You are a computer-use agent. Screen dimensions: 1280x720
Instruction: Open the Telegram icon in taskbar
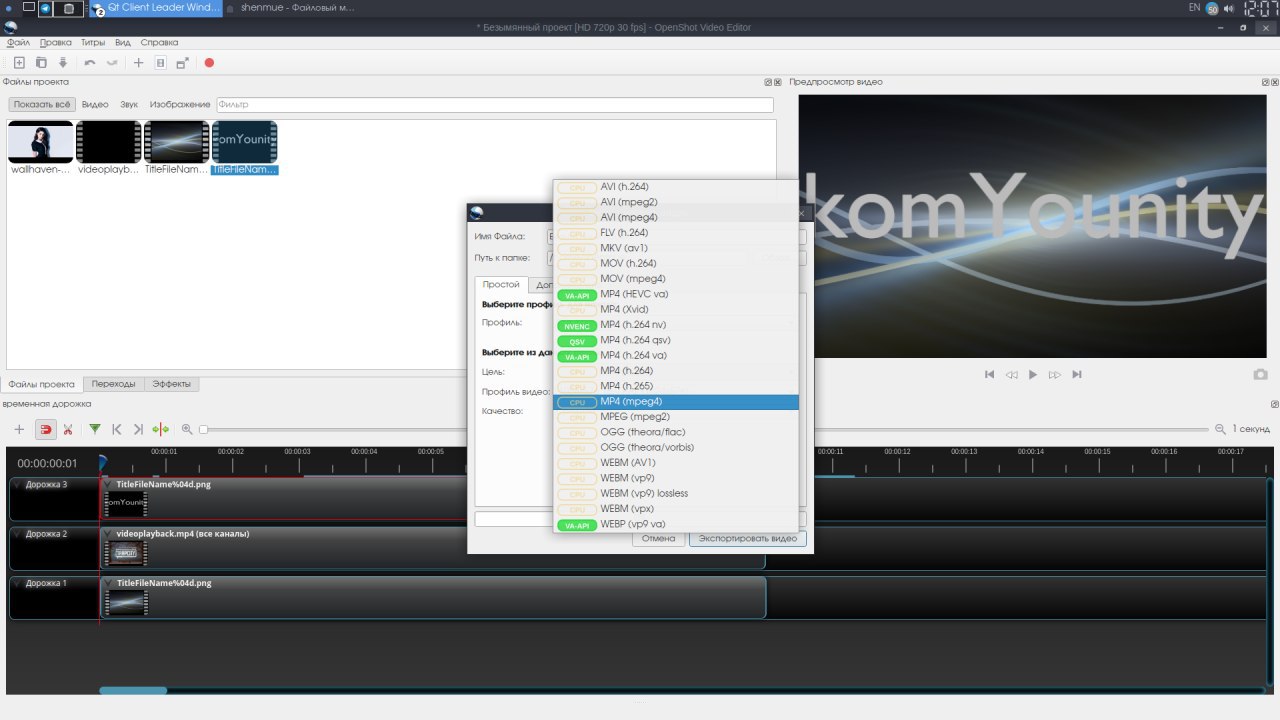pyautogui.click(x=47, y=8)
